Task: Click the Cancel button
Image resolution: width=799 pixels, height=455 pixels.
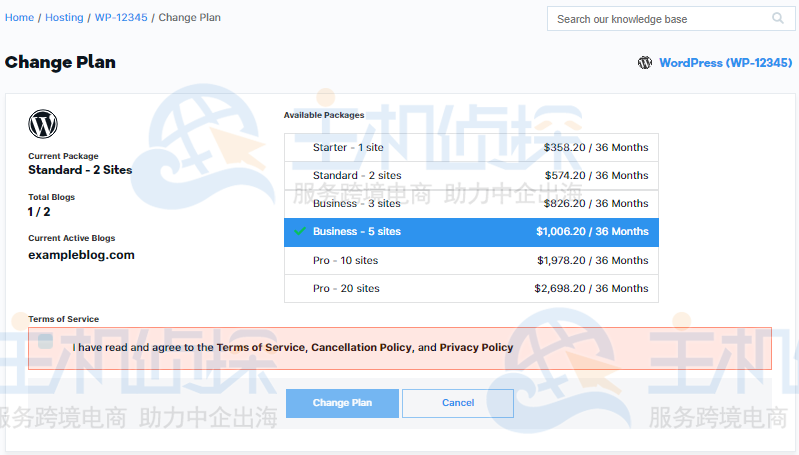Action: point(458,403)
